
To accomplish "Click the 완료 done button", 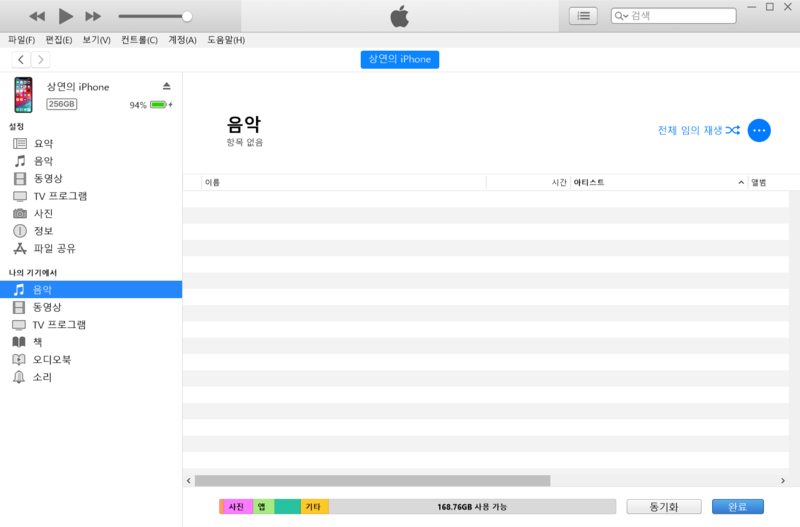I will tap(738, 507).
